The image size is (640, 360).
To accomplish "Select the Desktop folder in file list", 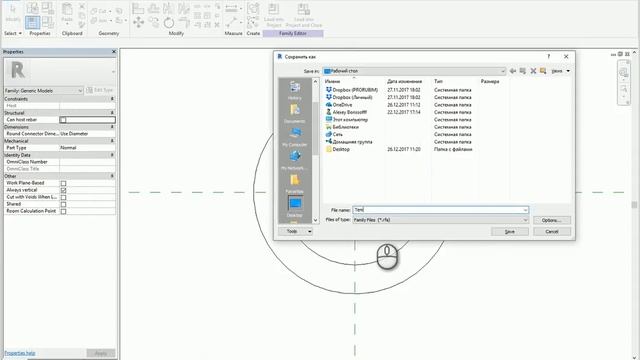I will coord(338,149).
